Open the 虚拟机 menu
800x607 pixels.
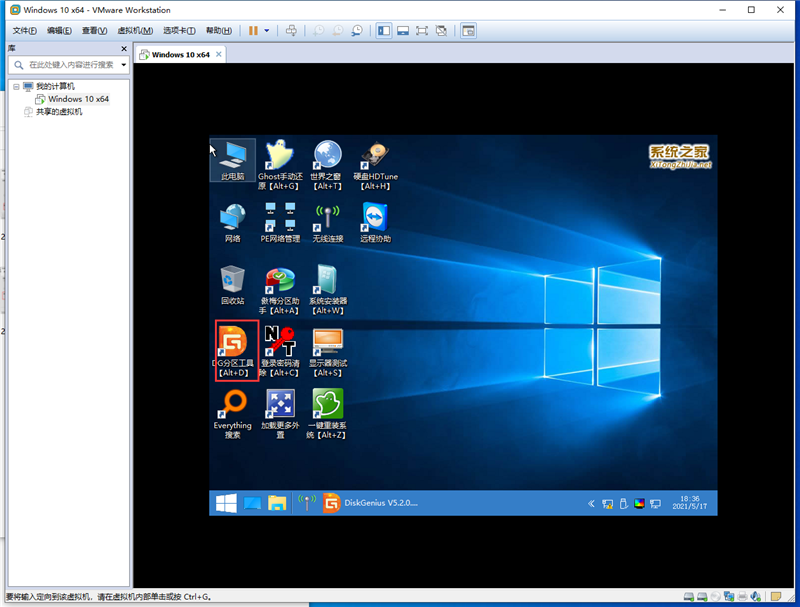pyautogui.click(x=137, y=30)
